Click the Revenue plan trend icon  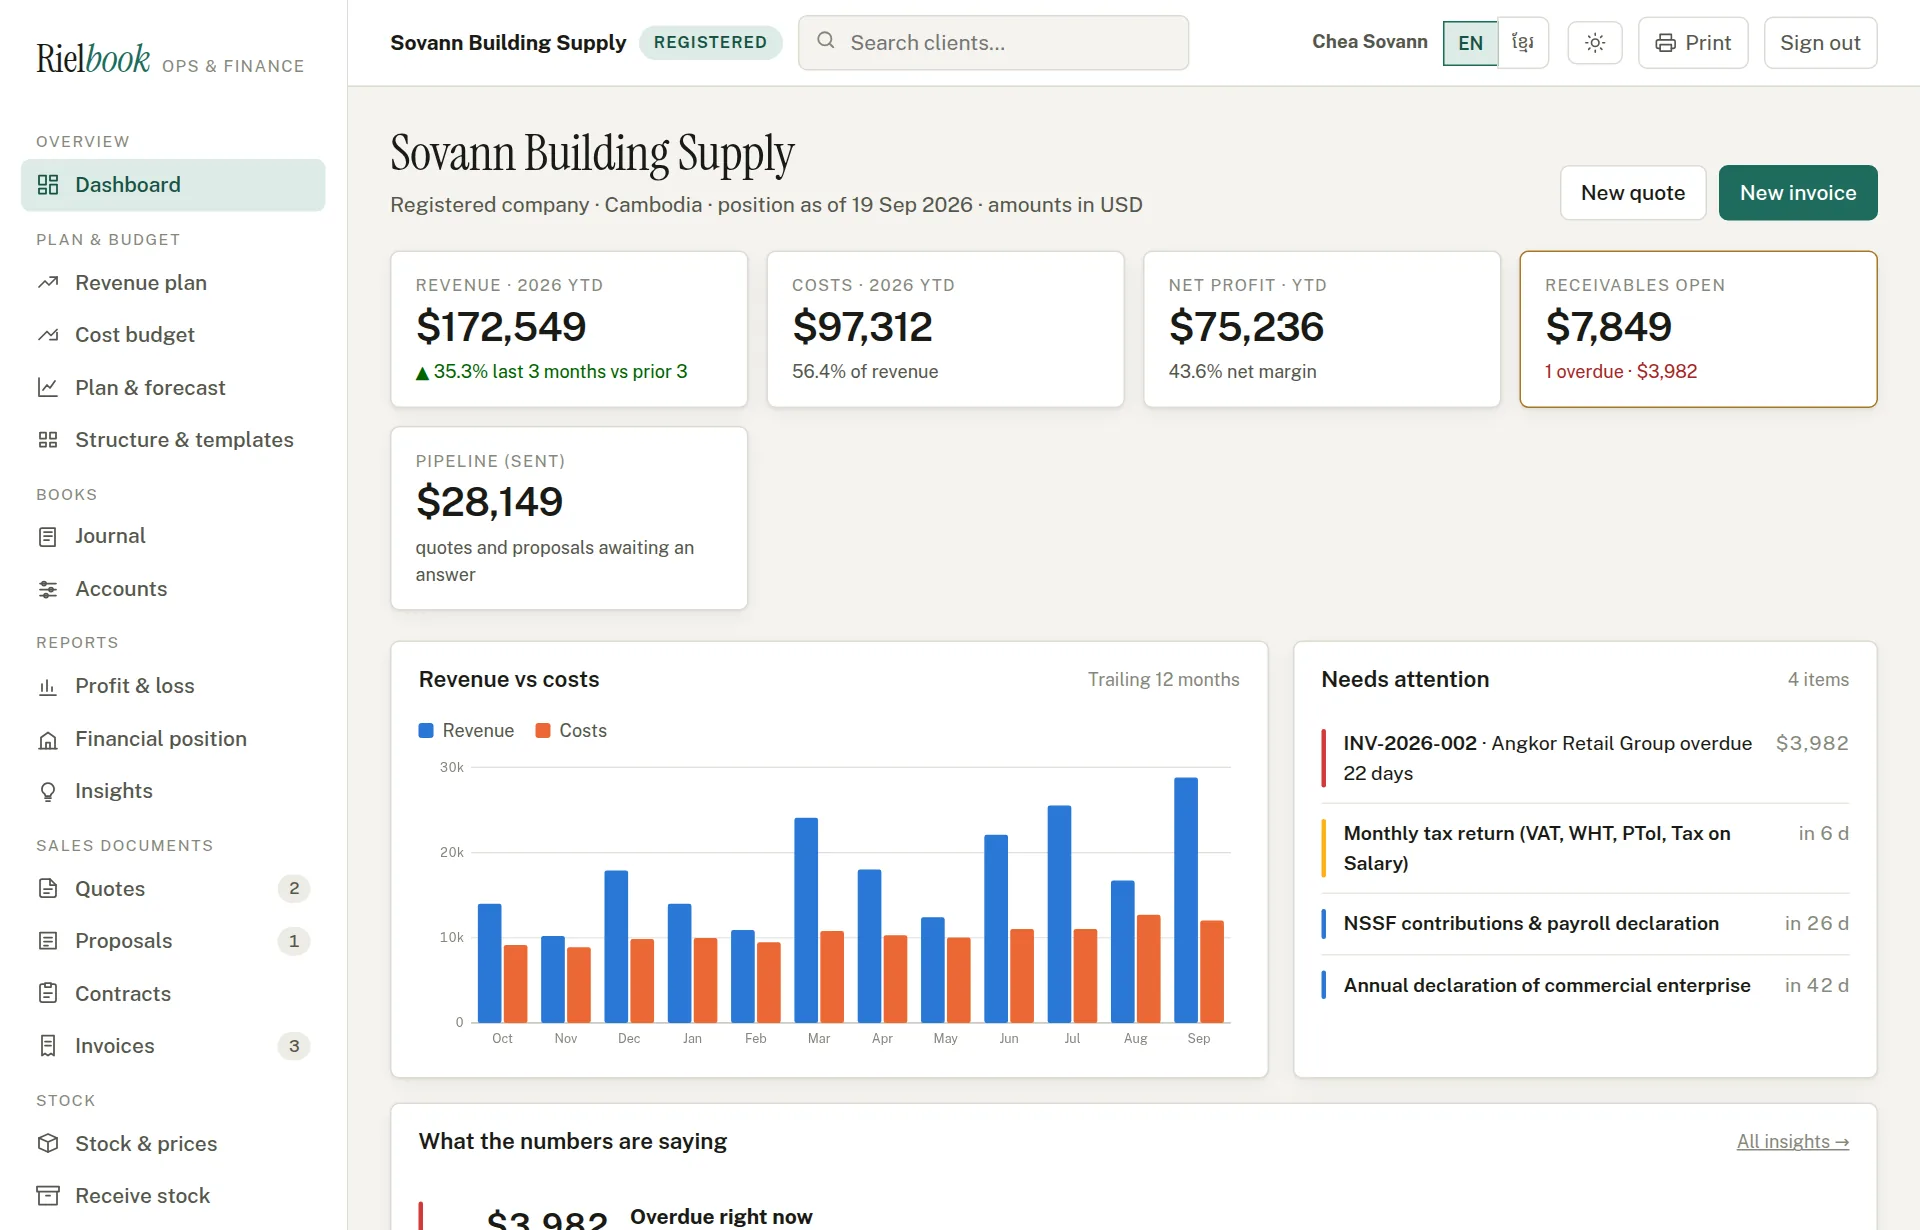[48, 283]
